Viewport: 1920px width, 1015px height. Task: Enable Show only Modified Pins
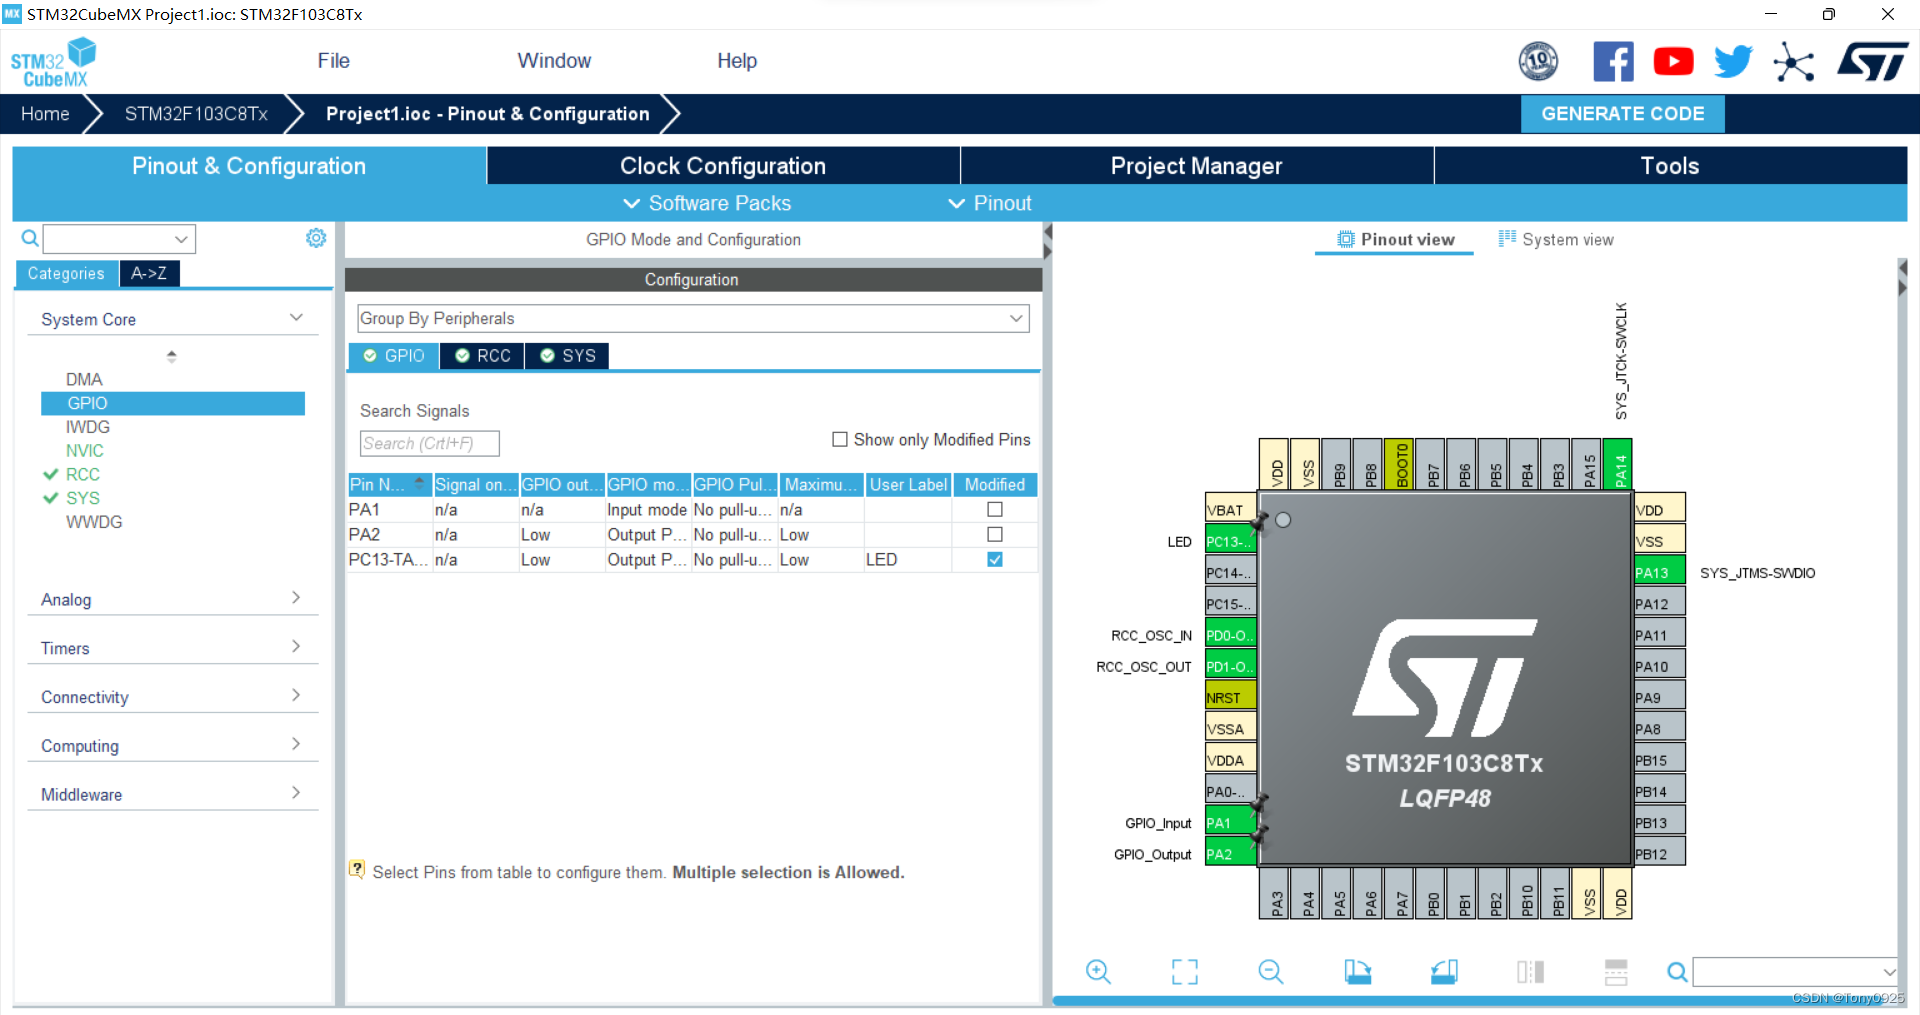pos(840,439)
